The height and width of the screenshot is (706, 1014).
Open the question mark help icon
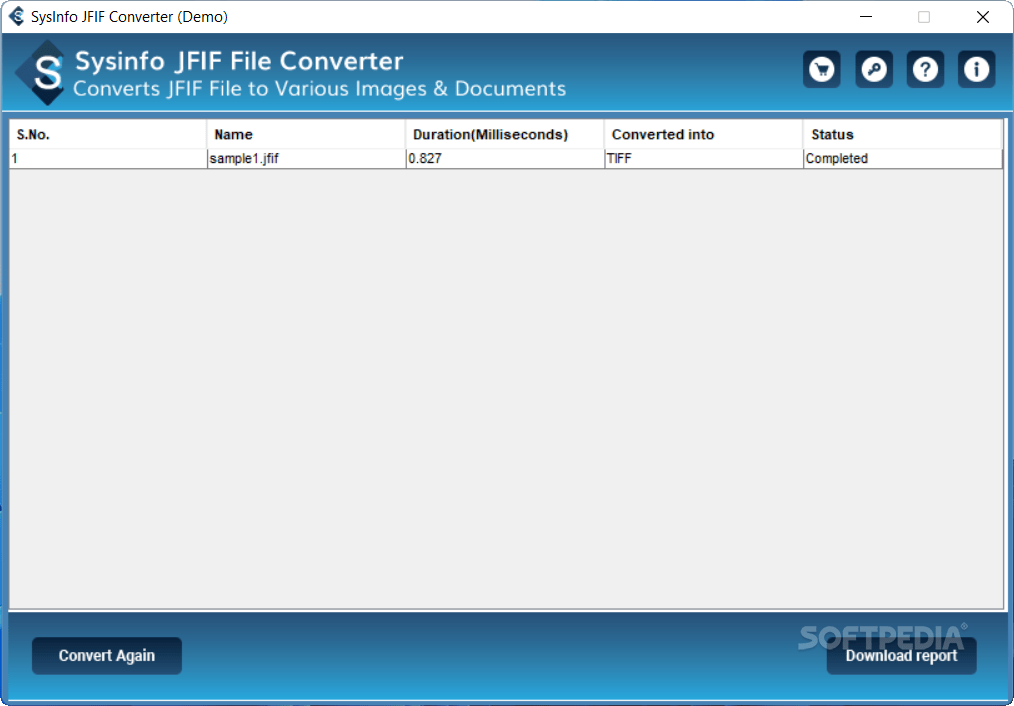(x=925, y=69)
